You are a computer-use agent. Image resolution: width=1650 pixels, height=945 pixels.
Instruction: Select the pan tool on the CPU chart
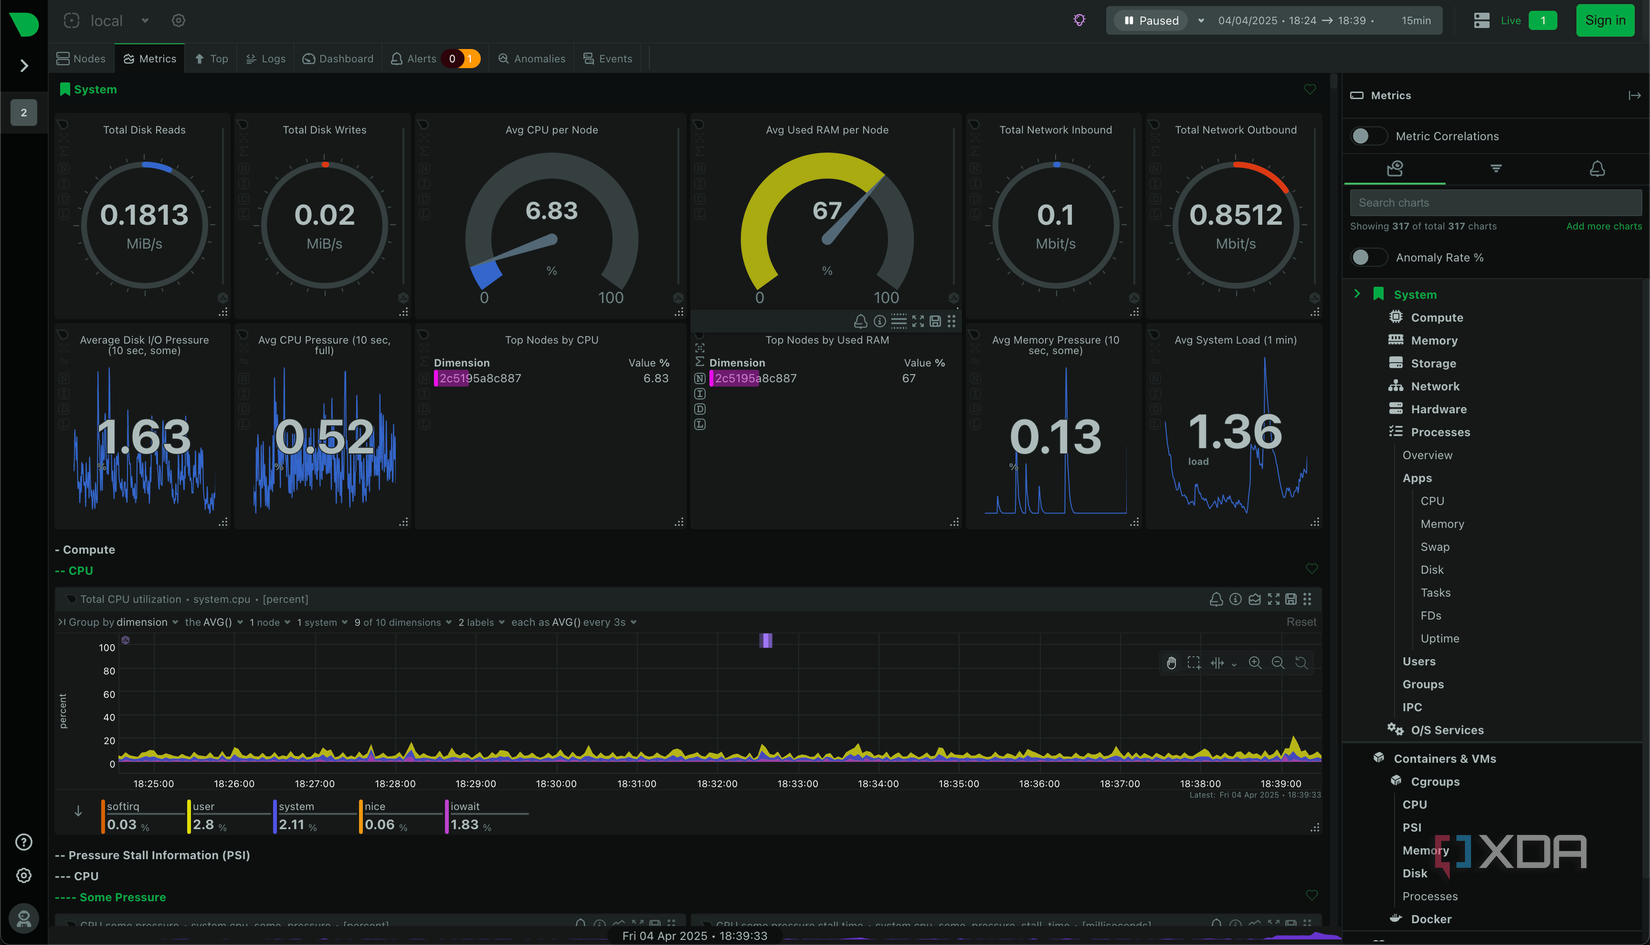point(1171,663)
